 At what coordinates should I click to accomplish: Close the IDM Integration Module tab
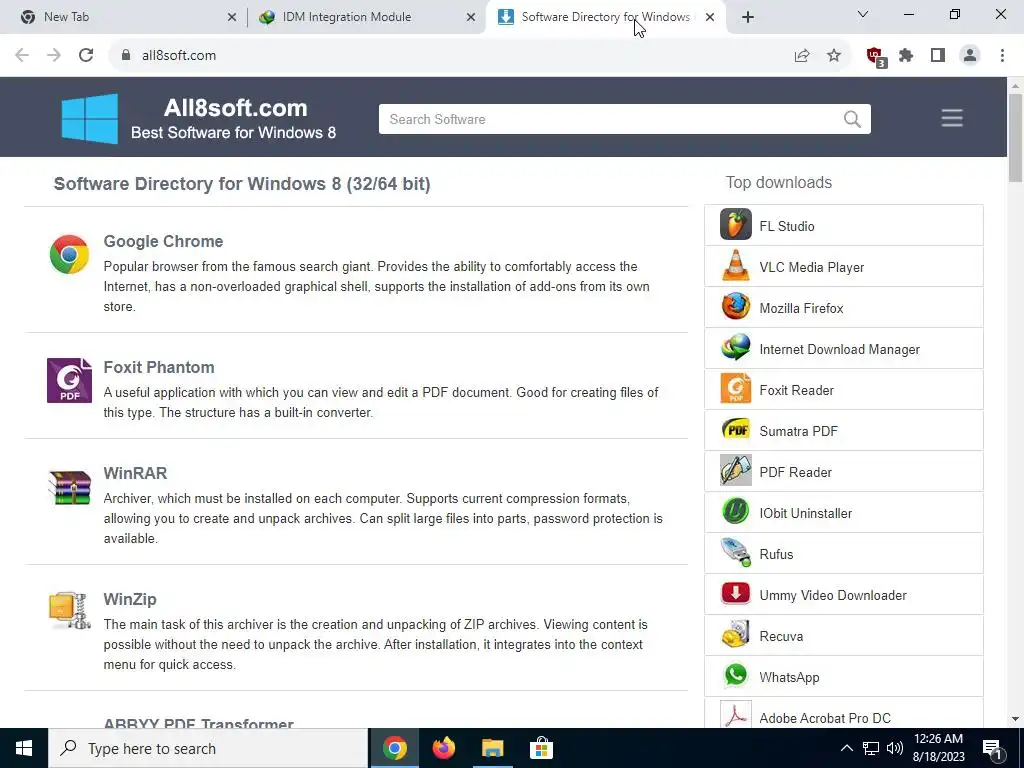click(x=471, y=18)
